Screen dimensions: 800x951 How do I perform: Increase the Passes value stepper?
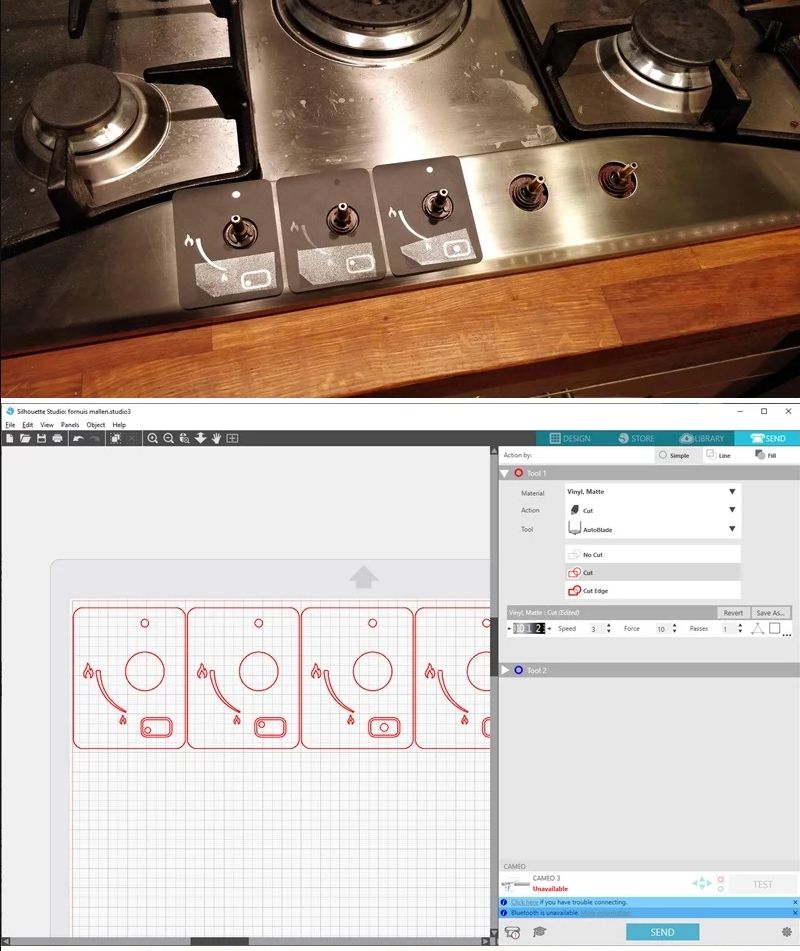click(740, 625)
